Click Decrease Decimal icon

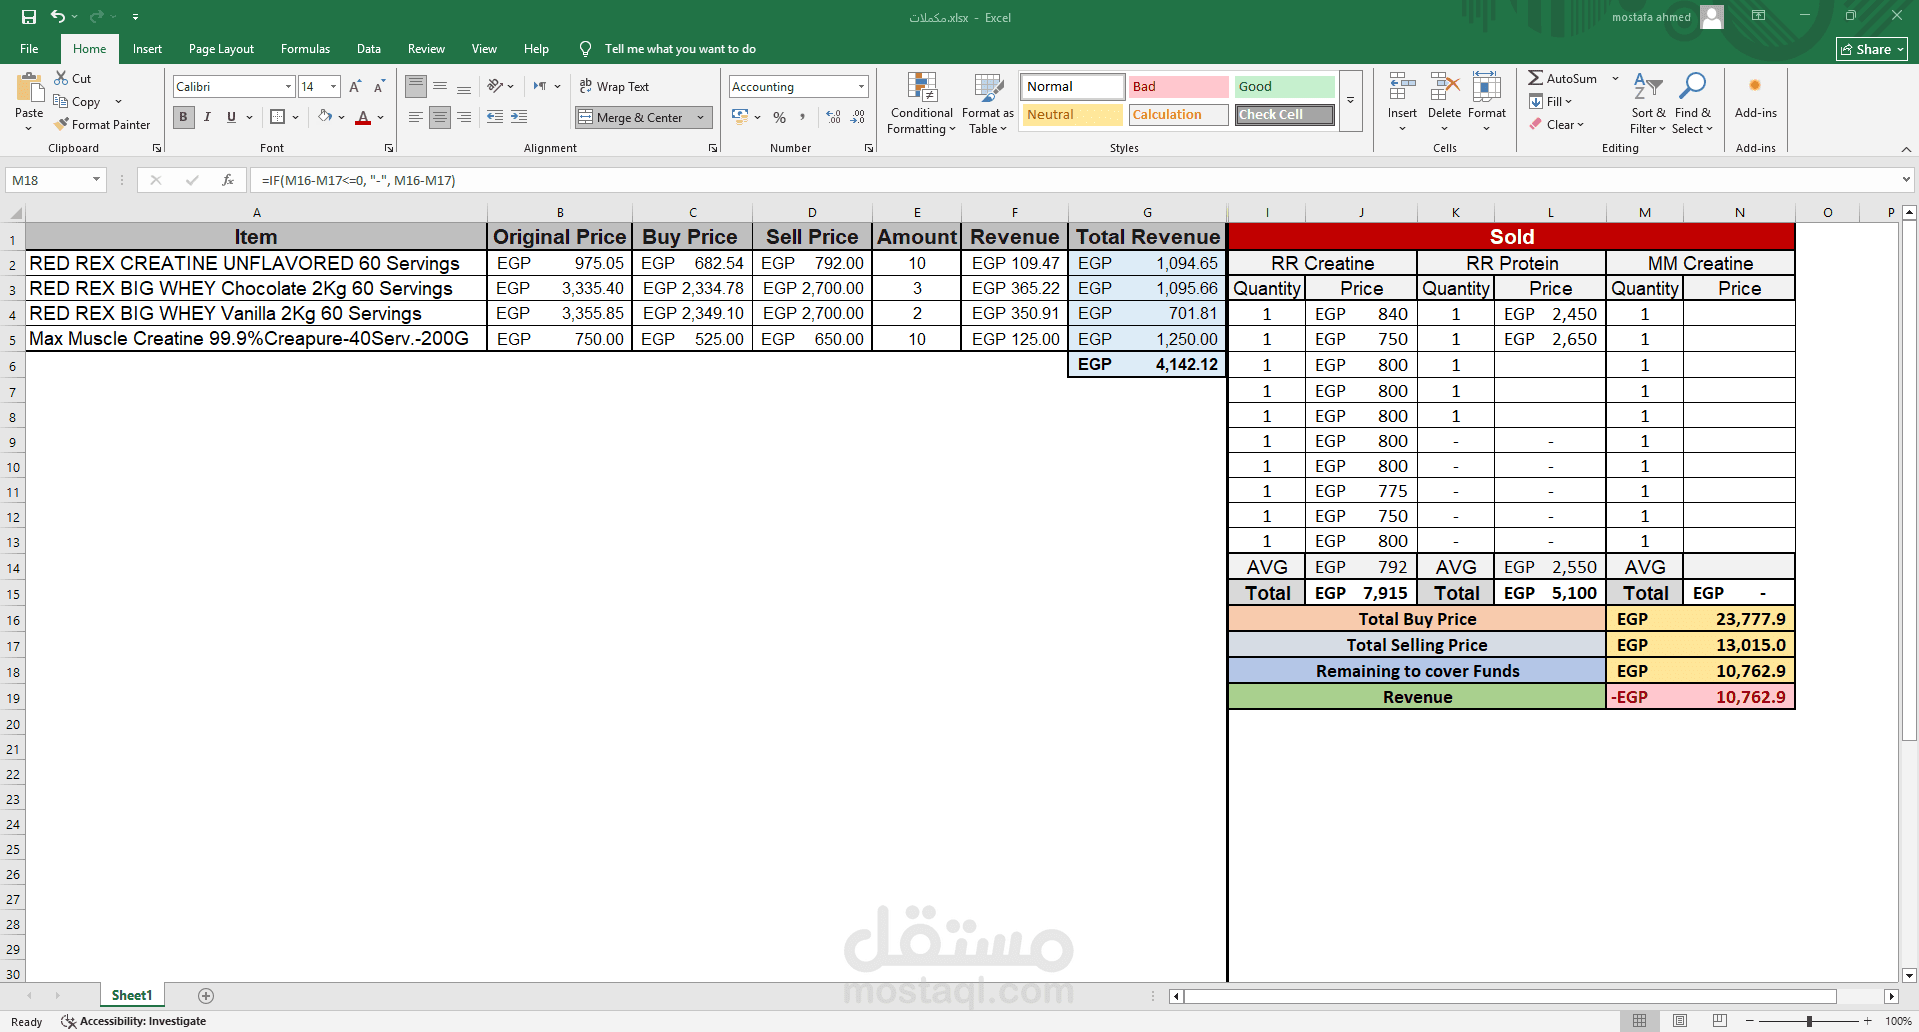858,118
